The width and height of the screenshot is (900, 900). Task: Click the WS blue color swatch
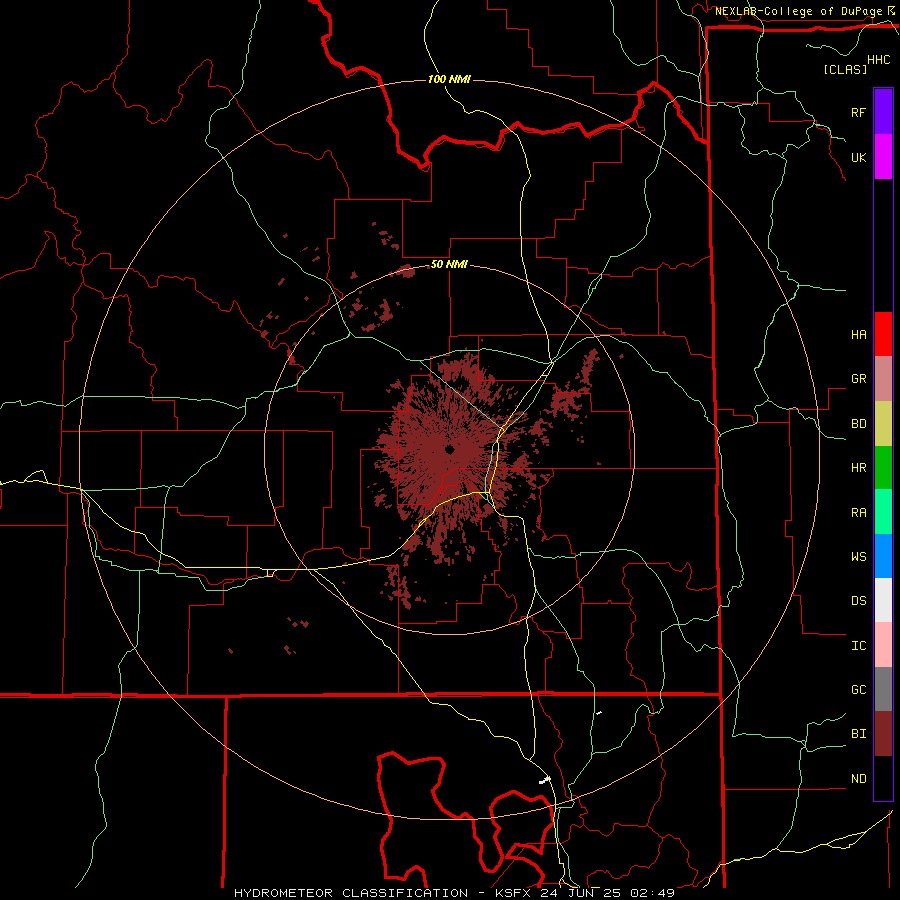[883, 556]
